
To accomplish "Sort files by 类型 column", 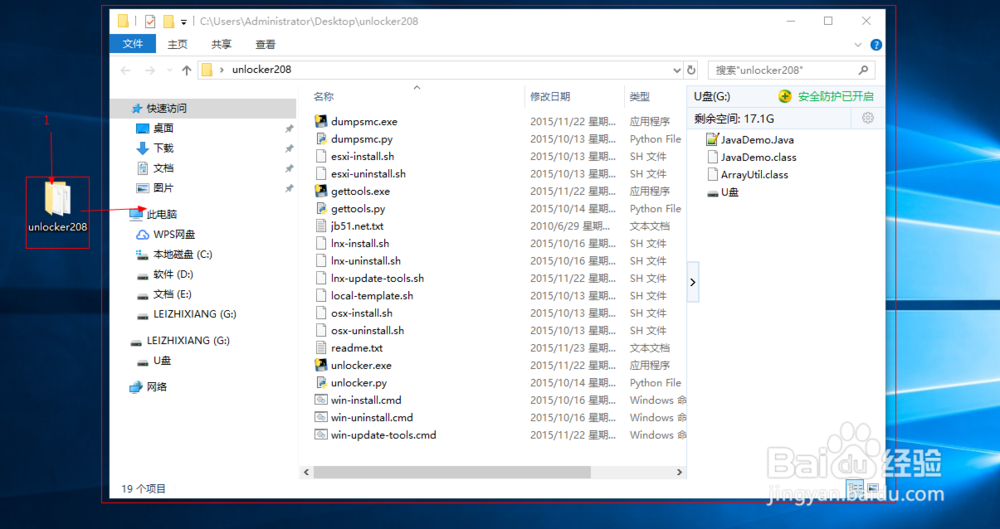I will [x=640, y=96].
